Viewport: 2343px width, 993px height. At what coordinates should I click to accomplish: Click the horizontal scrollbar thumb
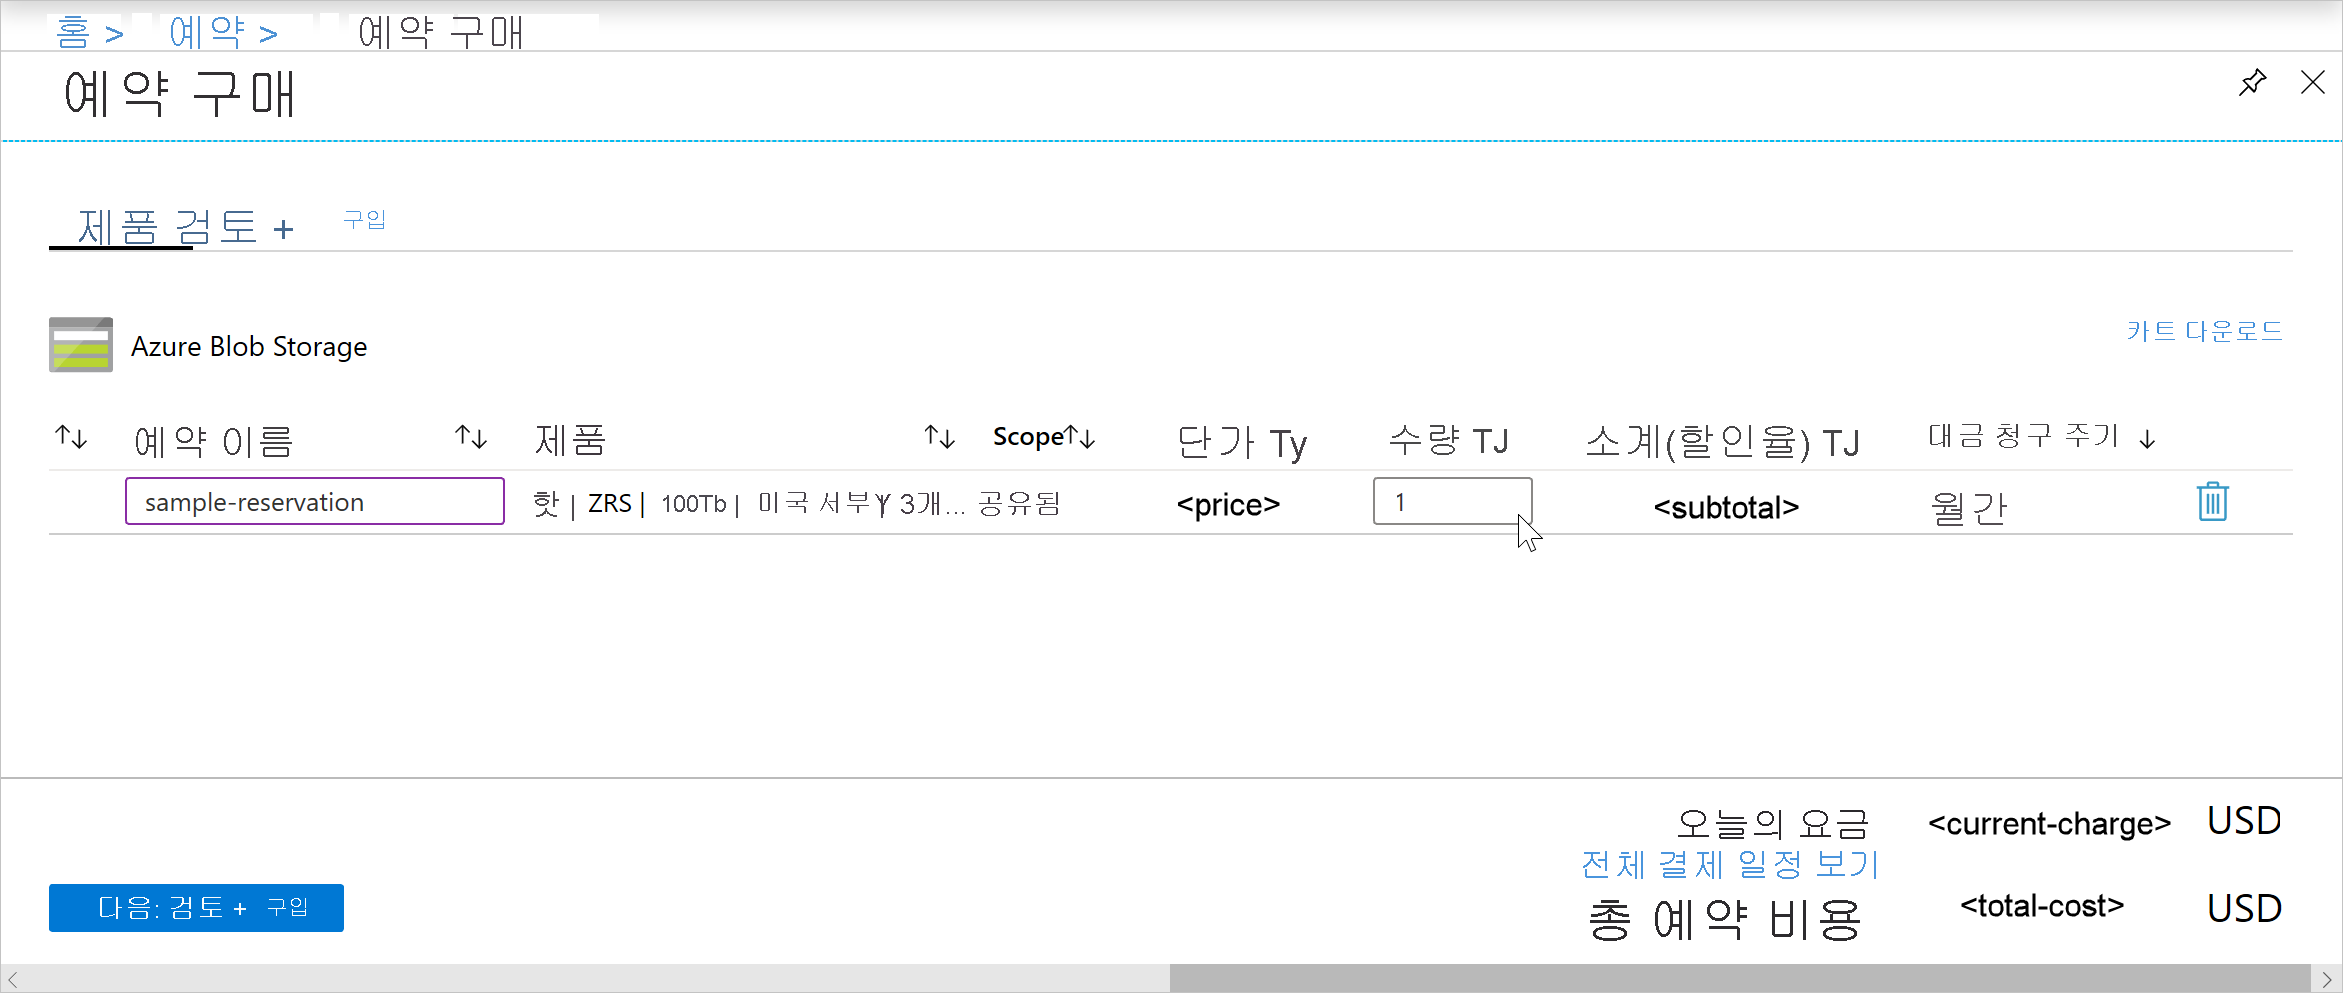click(x=1740, y=979)
